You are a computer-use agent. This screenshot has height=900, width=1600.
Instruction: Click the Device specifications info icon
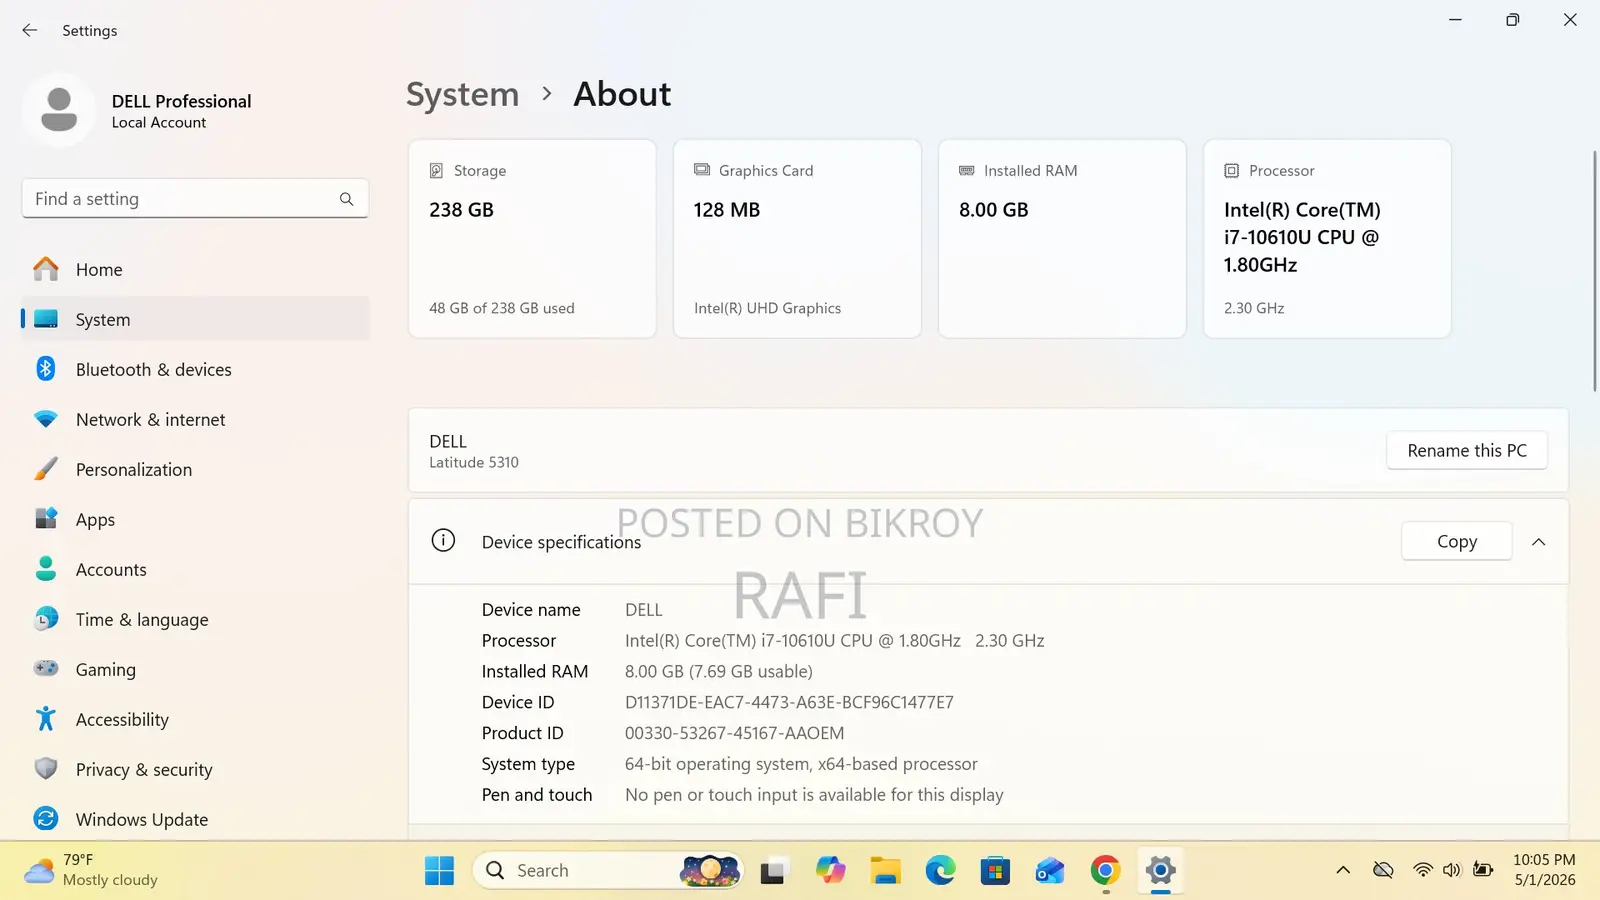(443, 541)
